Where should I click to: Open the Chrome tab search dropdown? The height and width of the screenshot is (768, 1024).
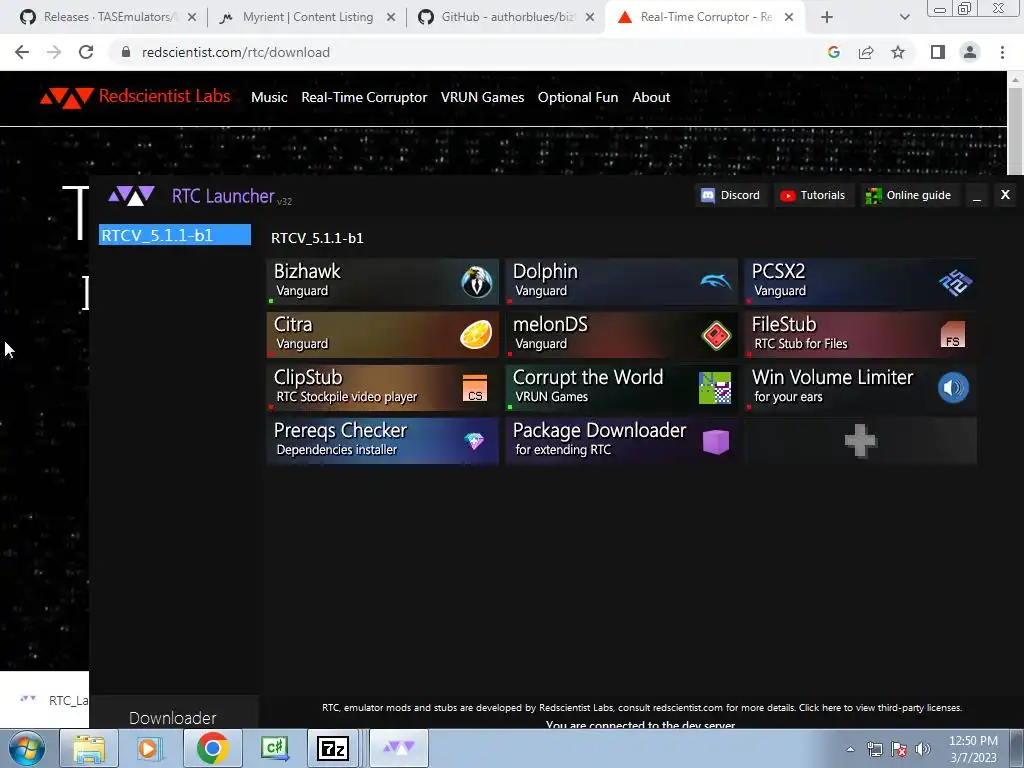coord(904,17)
